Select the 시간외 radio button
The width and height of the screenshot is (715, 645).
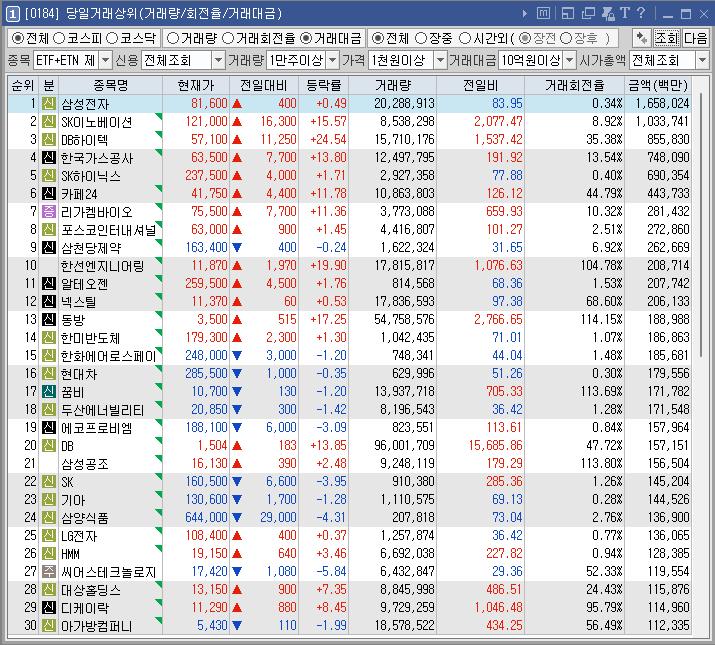465,38
